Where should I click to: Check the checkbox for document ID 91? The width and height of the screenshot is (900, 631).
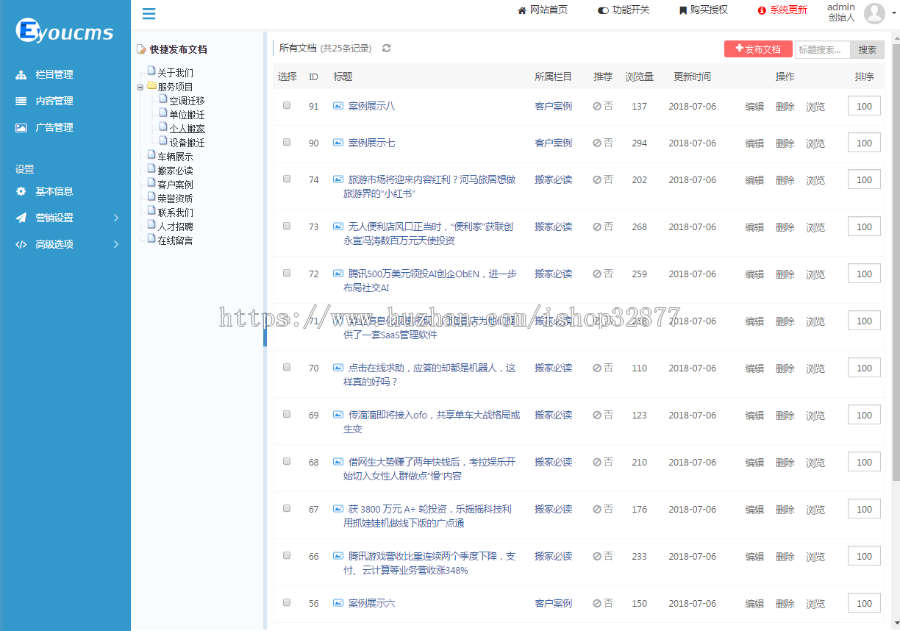pyautogui.click(x=286, y=105)
